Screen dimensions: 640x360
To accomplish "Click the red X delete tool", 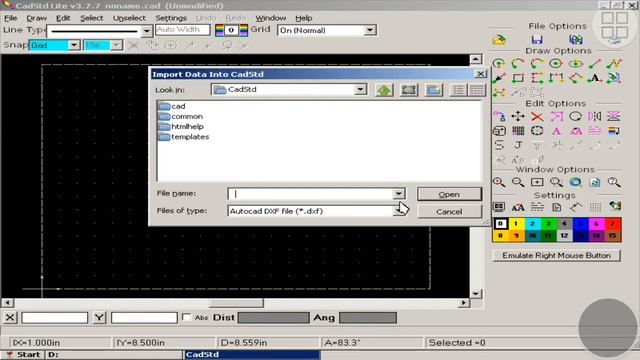I will point(537,117).
